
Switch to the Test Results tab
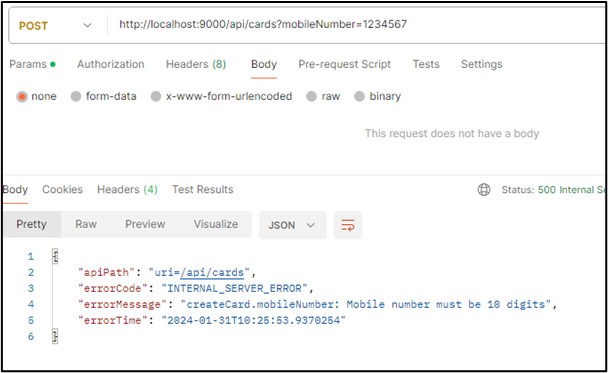pyautogui.click(x=203, y=190)
